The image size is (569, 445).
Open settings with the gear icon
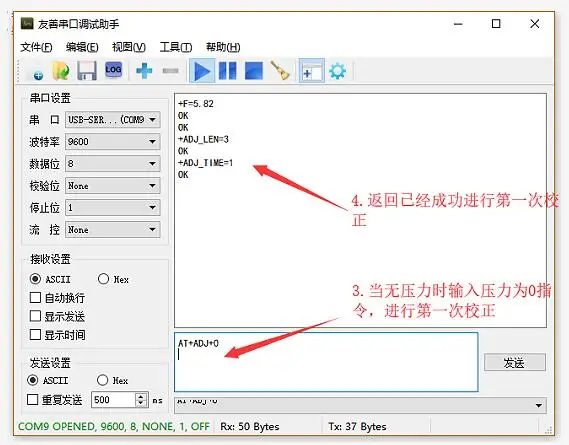tap(337, 71)
